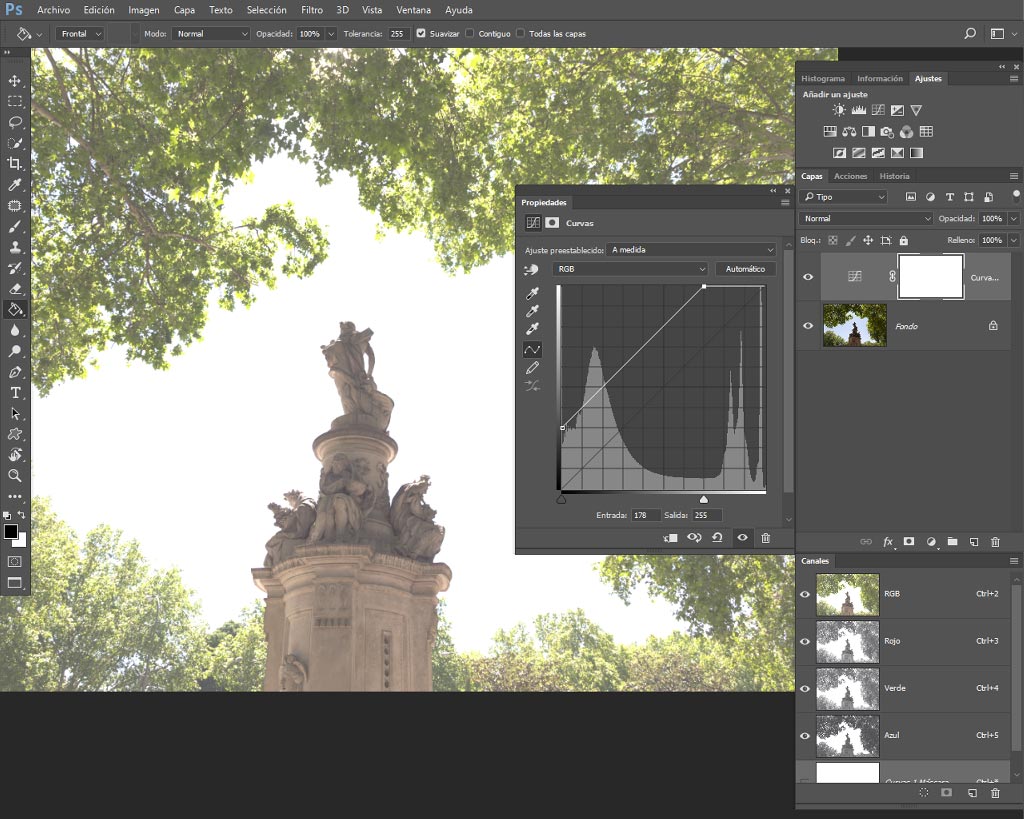Toggle visibility of Rojo channel
Viewport: 1024px width, 819px height.
tap(805, 641)
